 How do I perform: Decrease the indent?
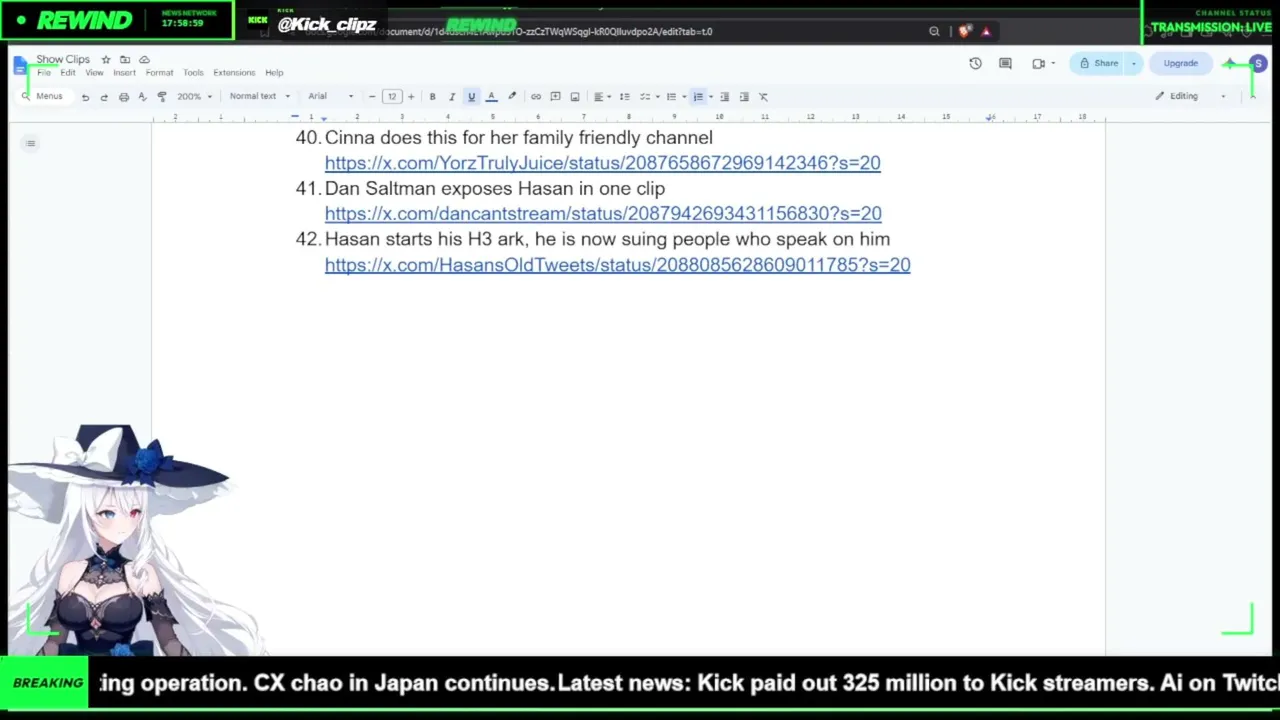coord(725,97)
